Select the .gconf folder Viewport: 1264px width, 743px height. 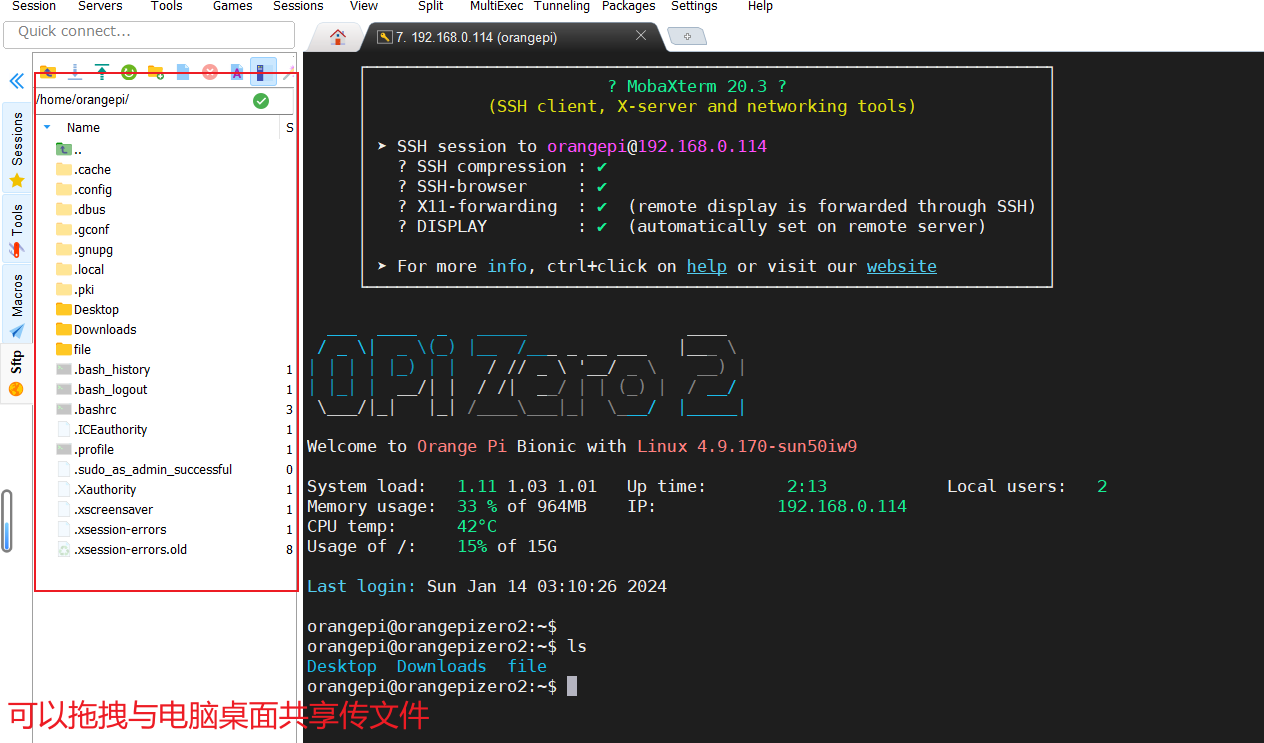82,229
